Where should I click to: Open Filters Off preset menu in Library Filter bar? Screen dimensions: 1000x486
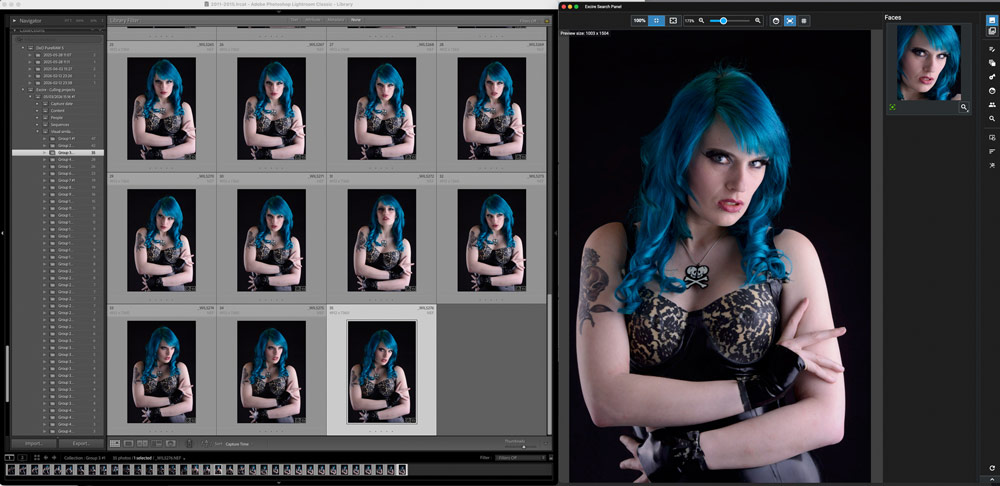(x=527, y=20)
